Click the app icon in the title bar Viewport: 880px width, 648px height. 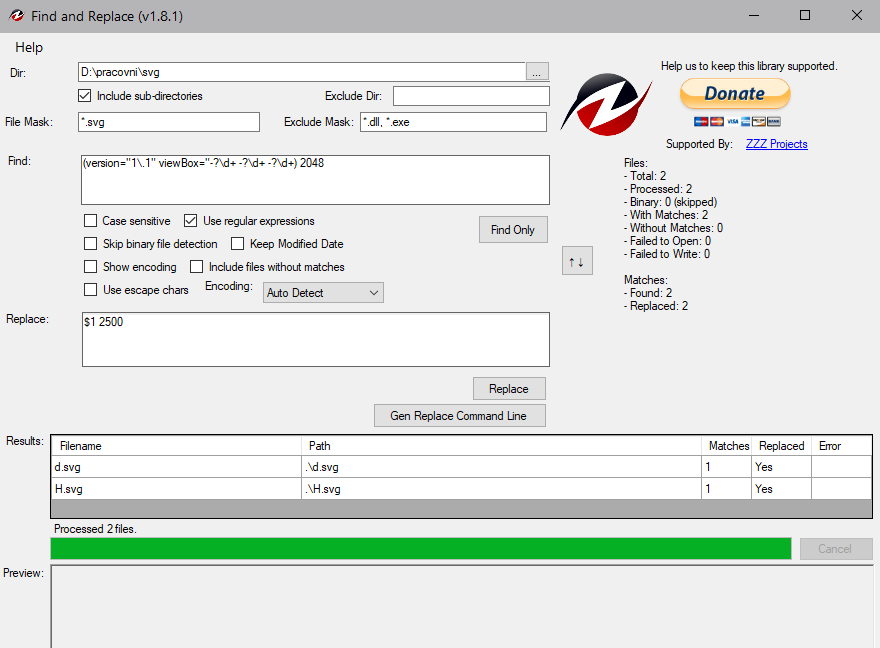[17, 16]
